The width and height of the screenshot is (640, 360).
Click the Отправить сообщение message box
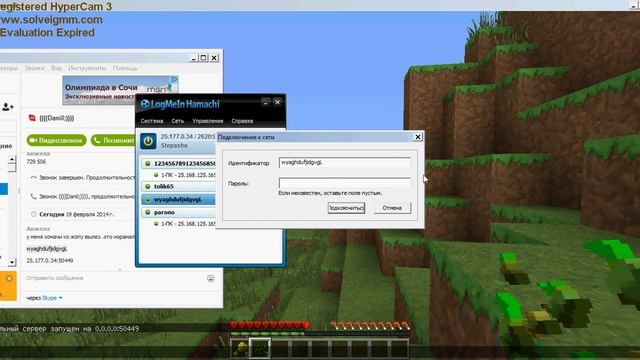(x=114, y=278)
